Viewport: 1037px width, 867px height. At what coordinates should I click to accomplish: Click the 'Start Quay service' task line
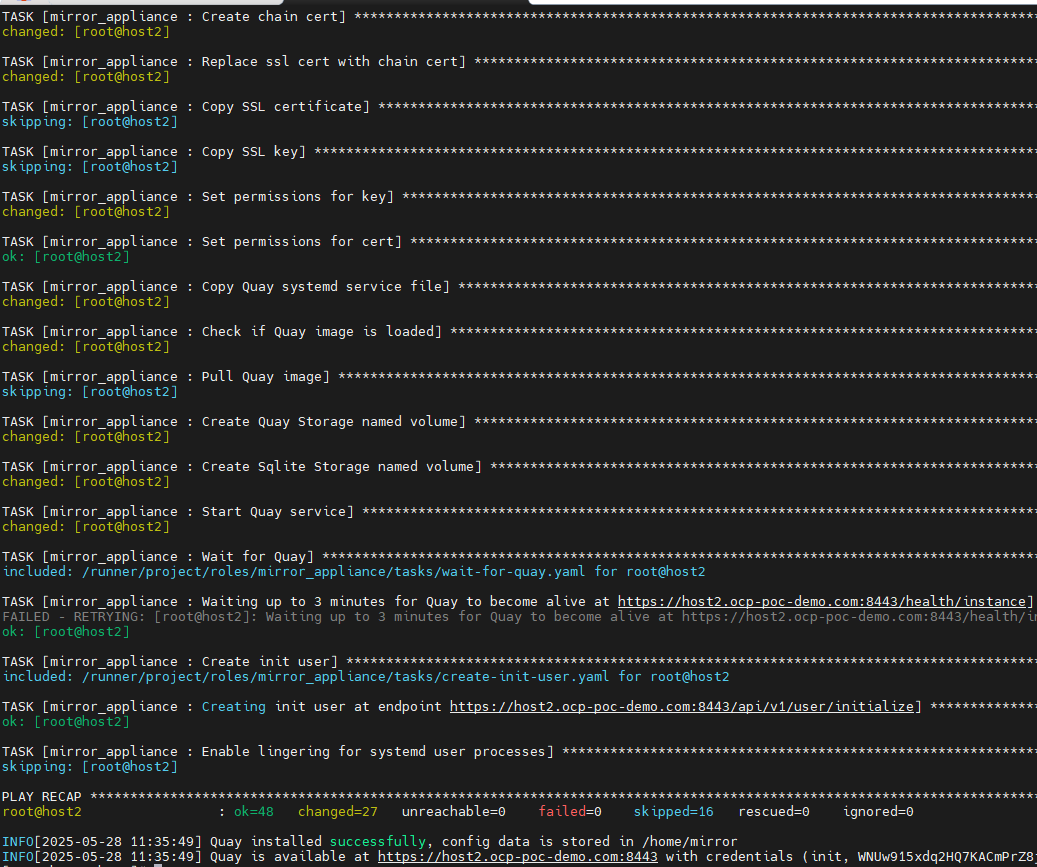(x=518, y=511)
